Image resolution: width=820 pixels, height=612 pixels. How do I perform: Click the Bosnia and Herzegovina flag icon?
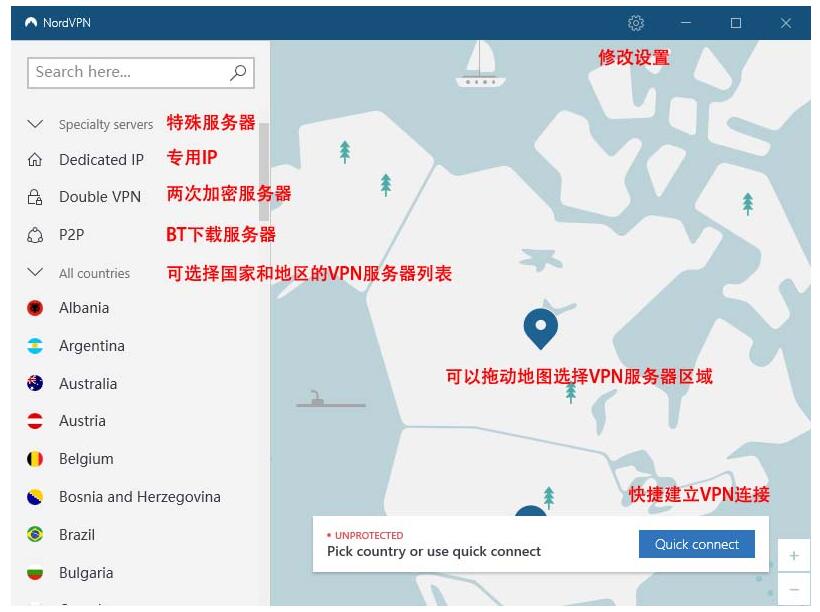click(35, 497)
